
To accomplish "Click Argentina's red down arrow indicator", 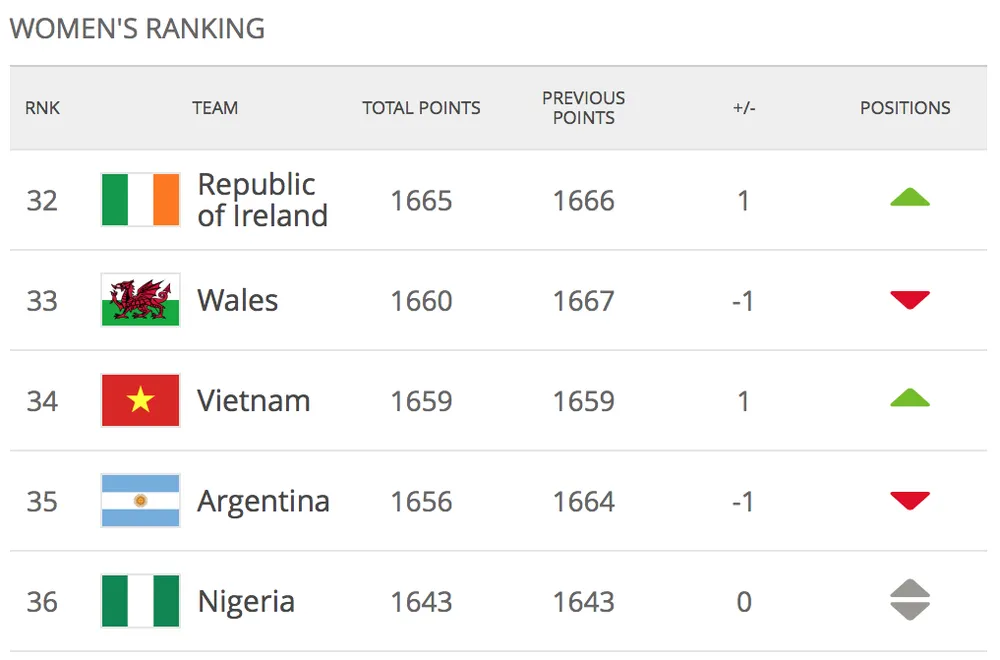I will [x=909, y=500].
